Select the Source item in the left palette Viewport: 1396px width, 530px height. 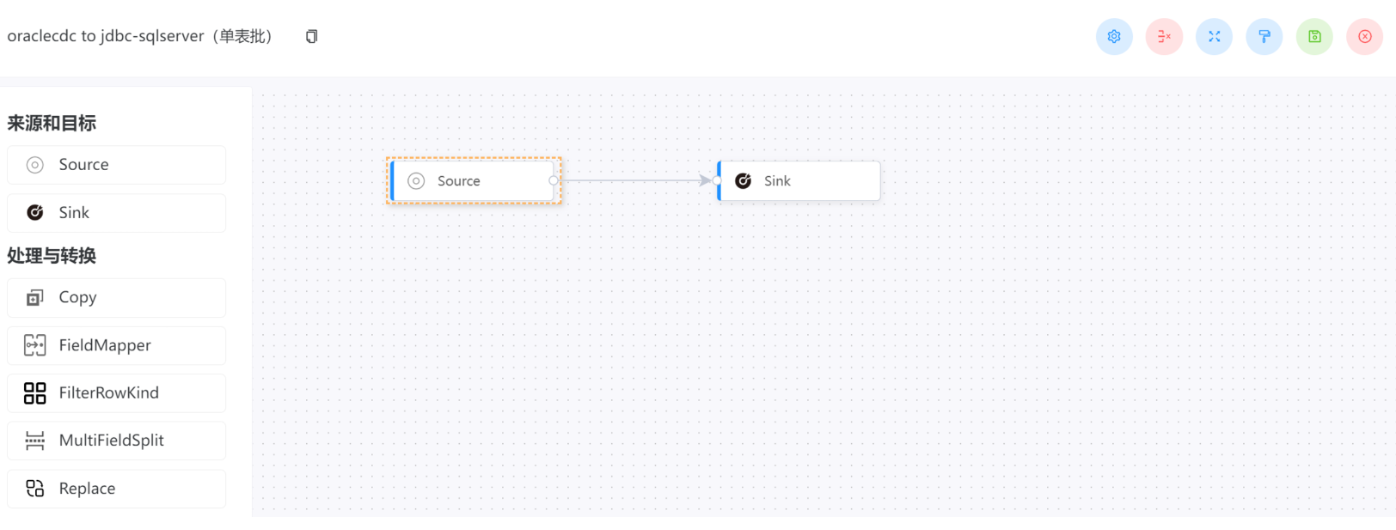(x=116, y=165)
